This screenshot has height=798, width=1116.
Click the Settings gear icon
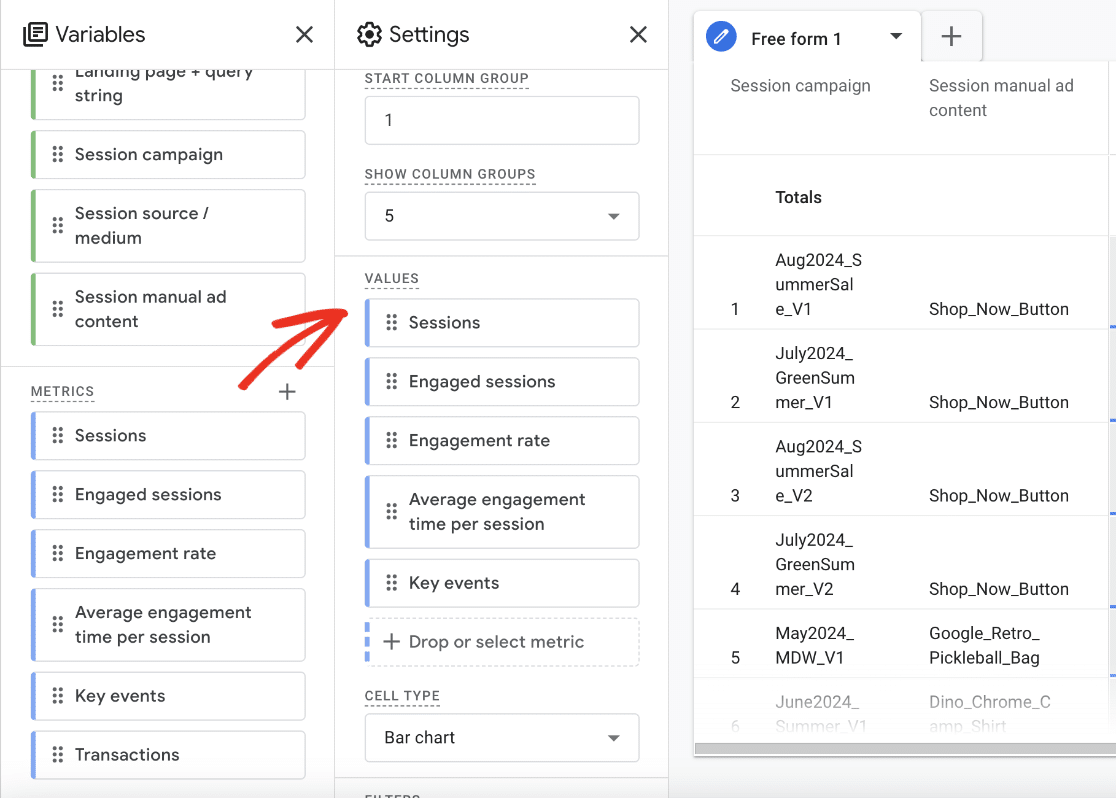click(369, 34)
